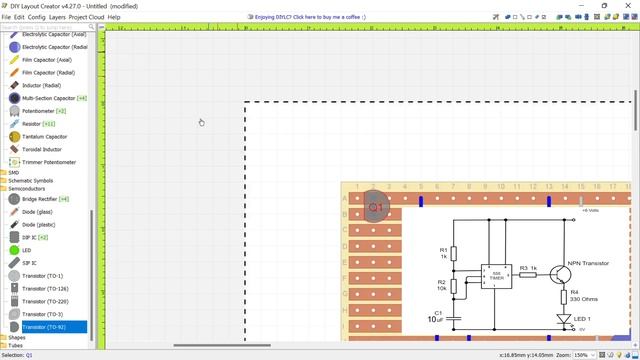The image size is (640, 360).
Task: Open the File menu
Action: click(6, 17)
